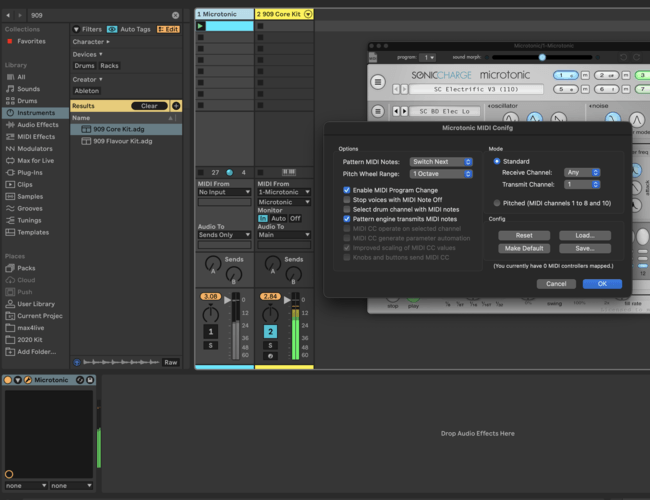
Task: Select the Standard mode radio button
Action: point(497,161)
